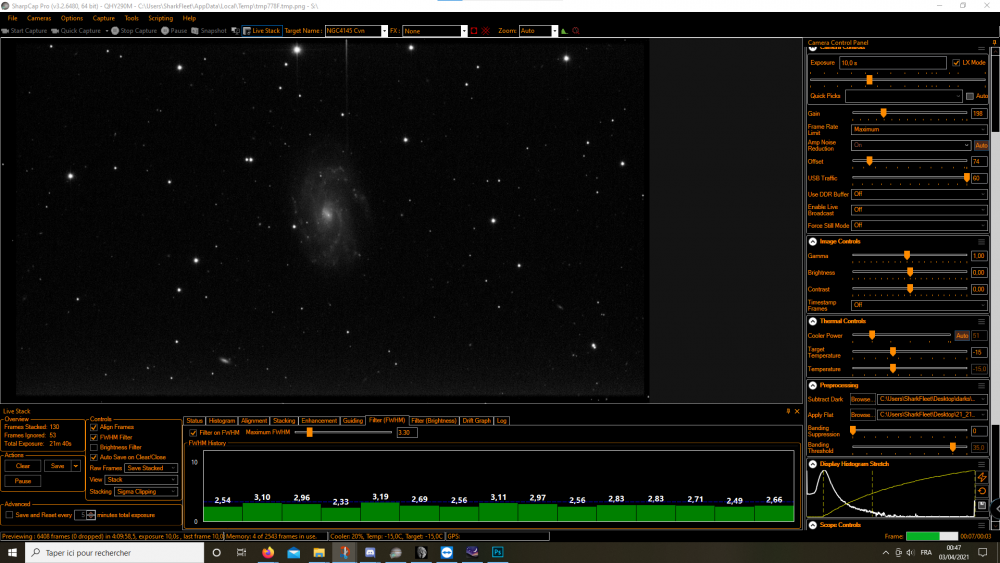Open the Stacking algorithm dropdown
The image size is (1000, 563).
pyautogui.click(x=146, y=492)
